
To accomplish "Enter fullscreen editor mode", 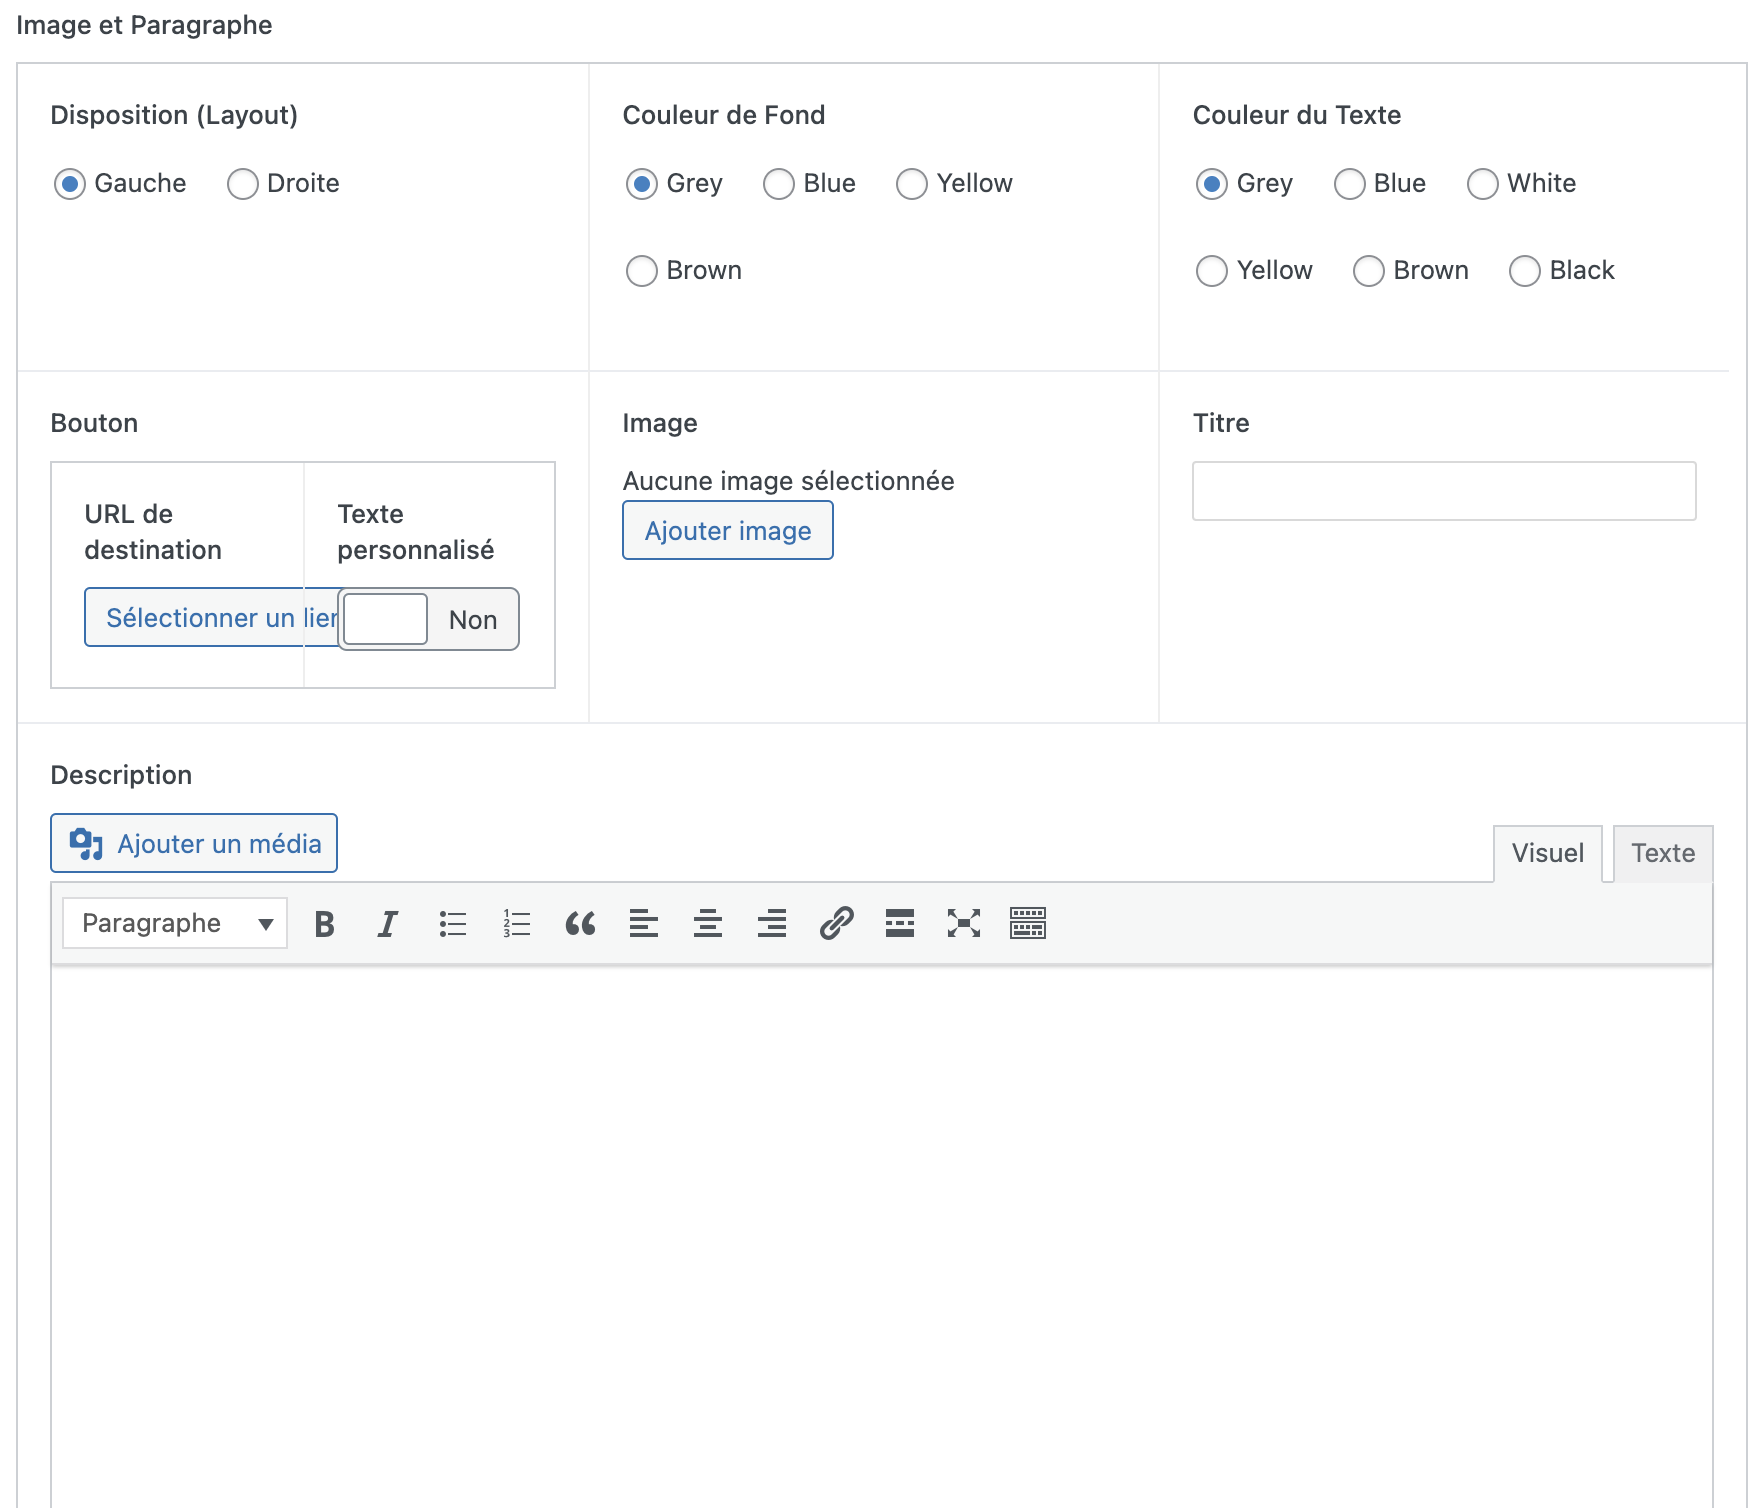I will tap(963, 924).
